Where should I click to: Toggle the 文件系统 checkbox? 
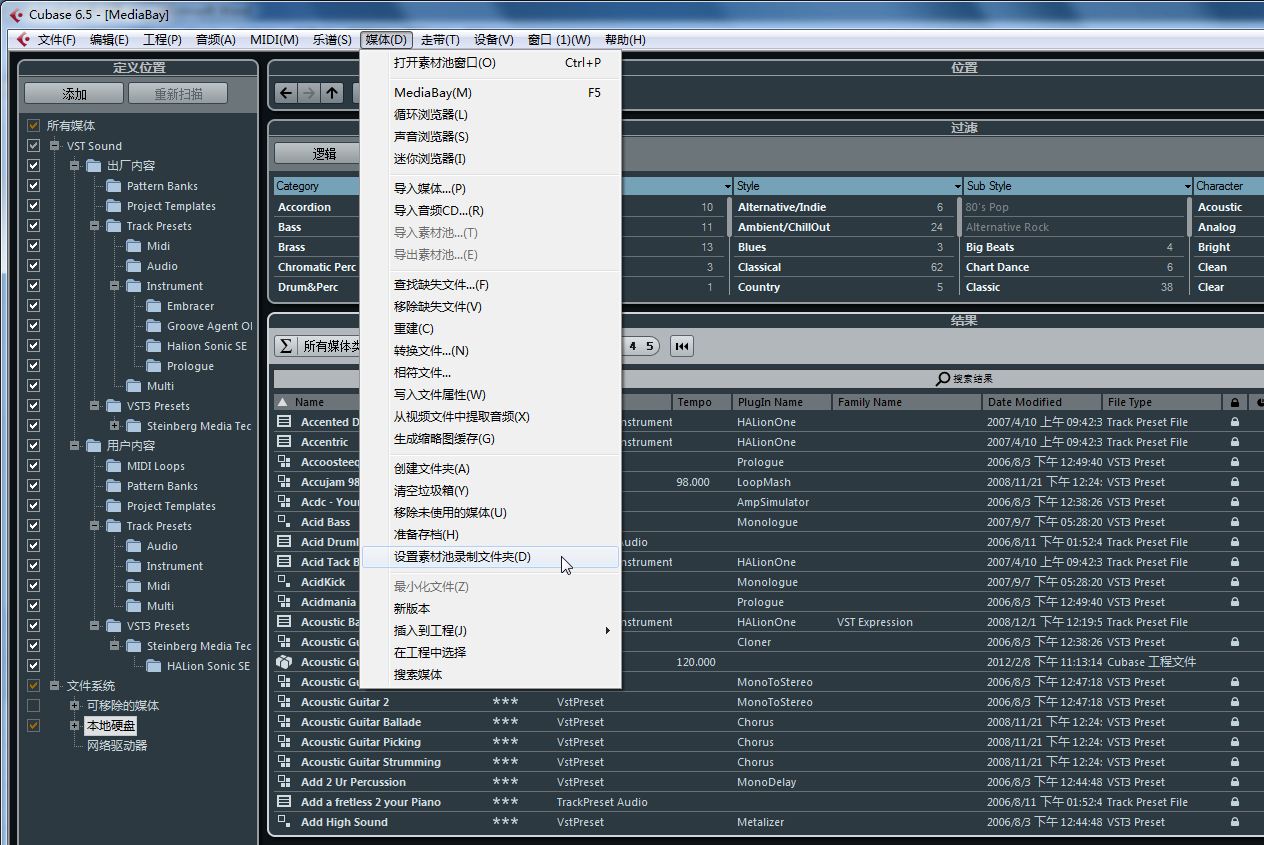point(34,686)
